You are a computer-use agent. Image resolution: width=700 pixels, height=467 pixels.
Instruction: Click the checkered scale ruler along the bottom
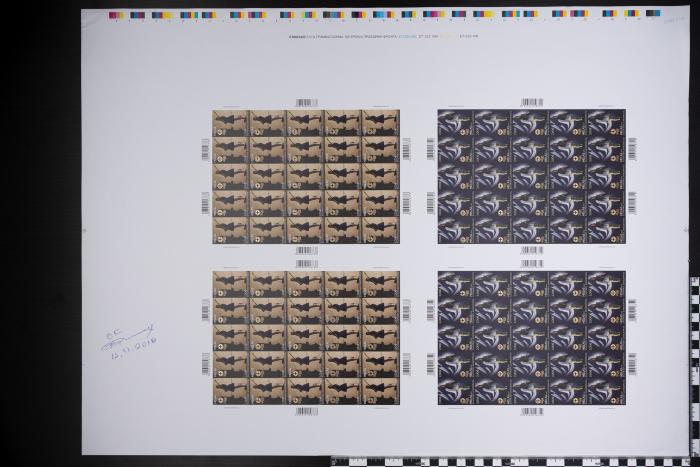[511, 462]
